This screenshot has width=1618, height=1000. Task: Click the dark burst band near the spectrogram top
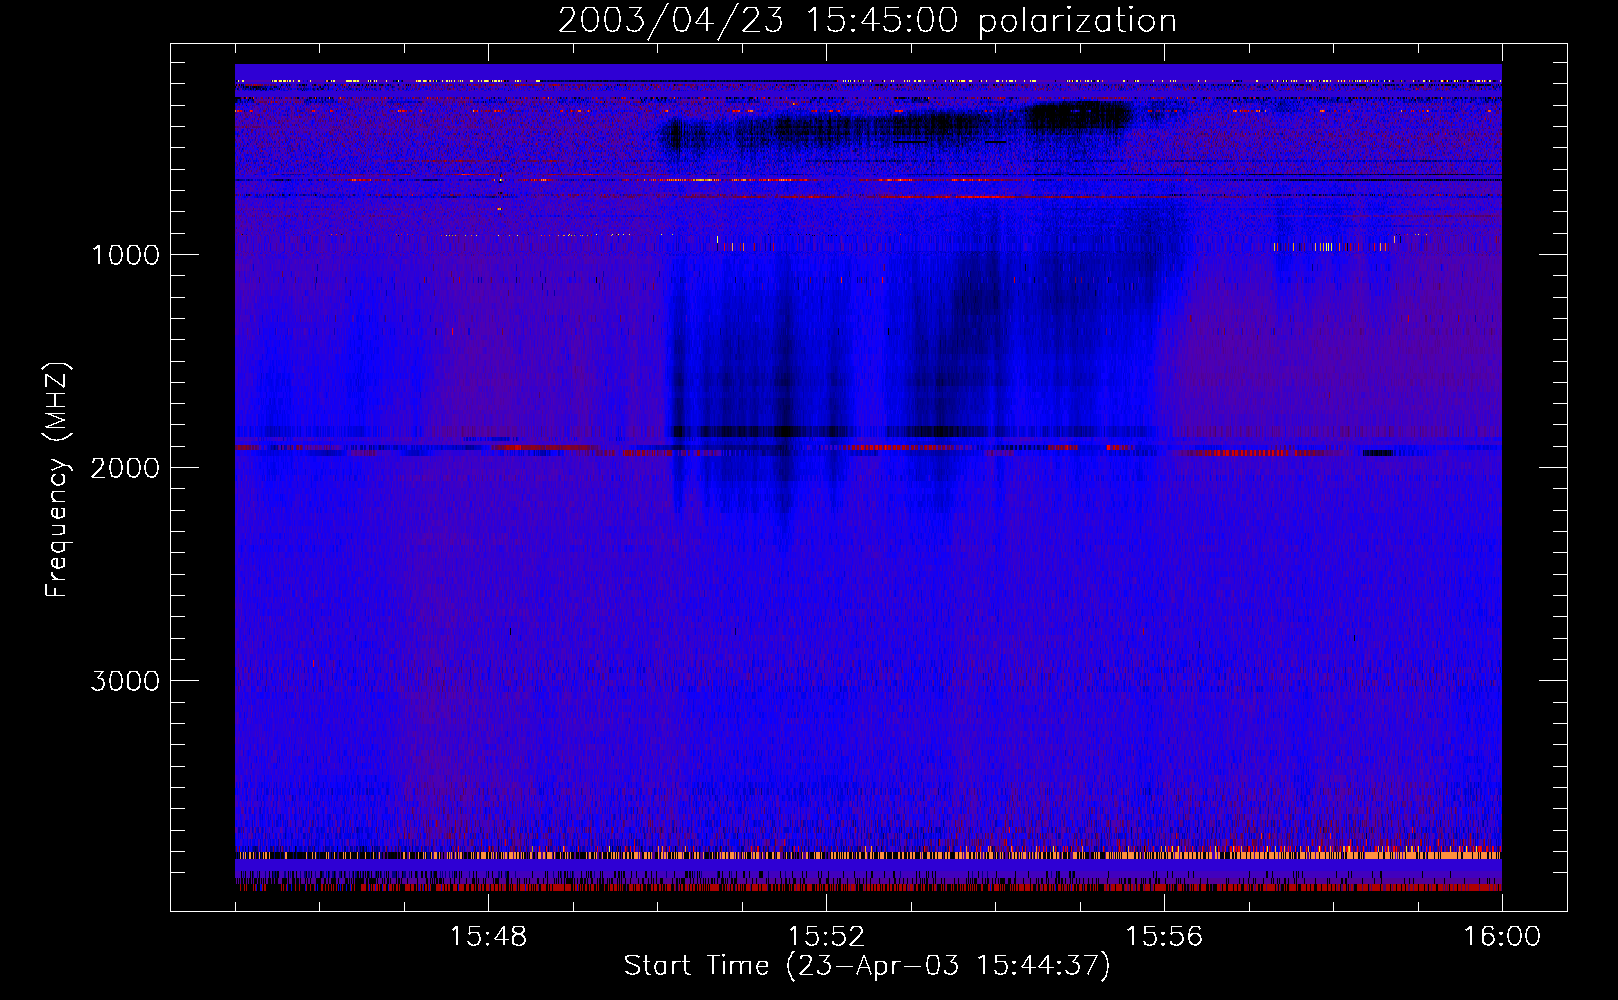(x=897, y=125)
